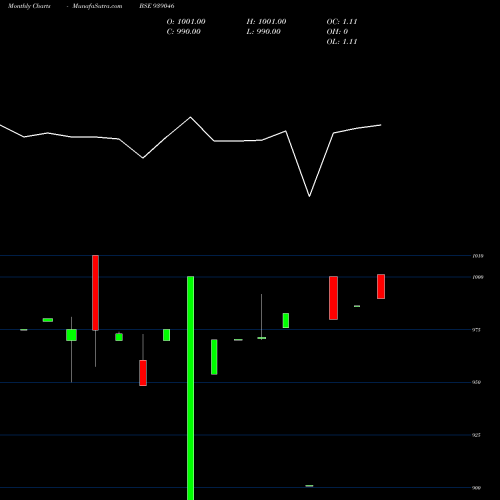
Task: Select the tall red candle starting at 1010
Action: (x=95, y=293)
